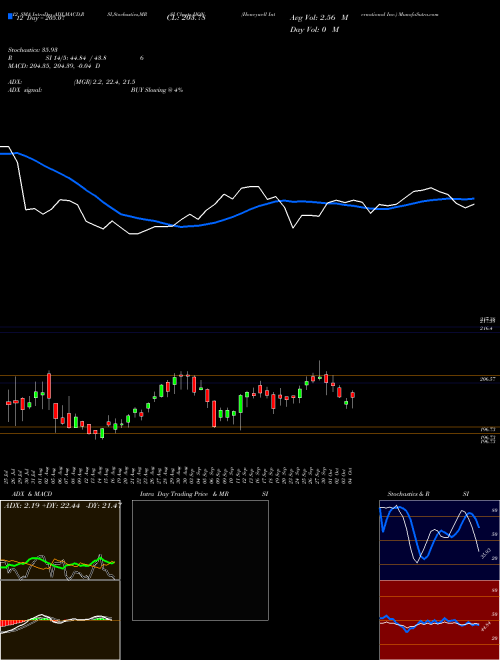Screen dimensions: 500x660
Task: Select the Avg Vol 2.56 M text
Action: pyautogui.click(x=319, y=18)
